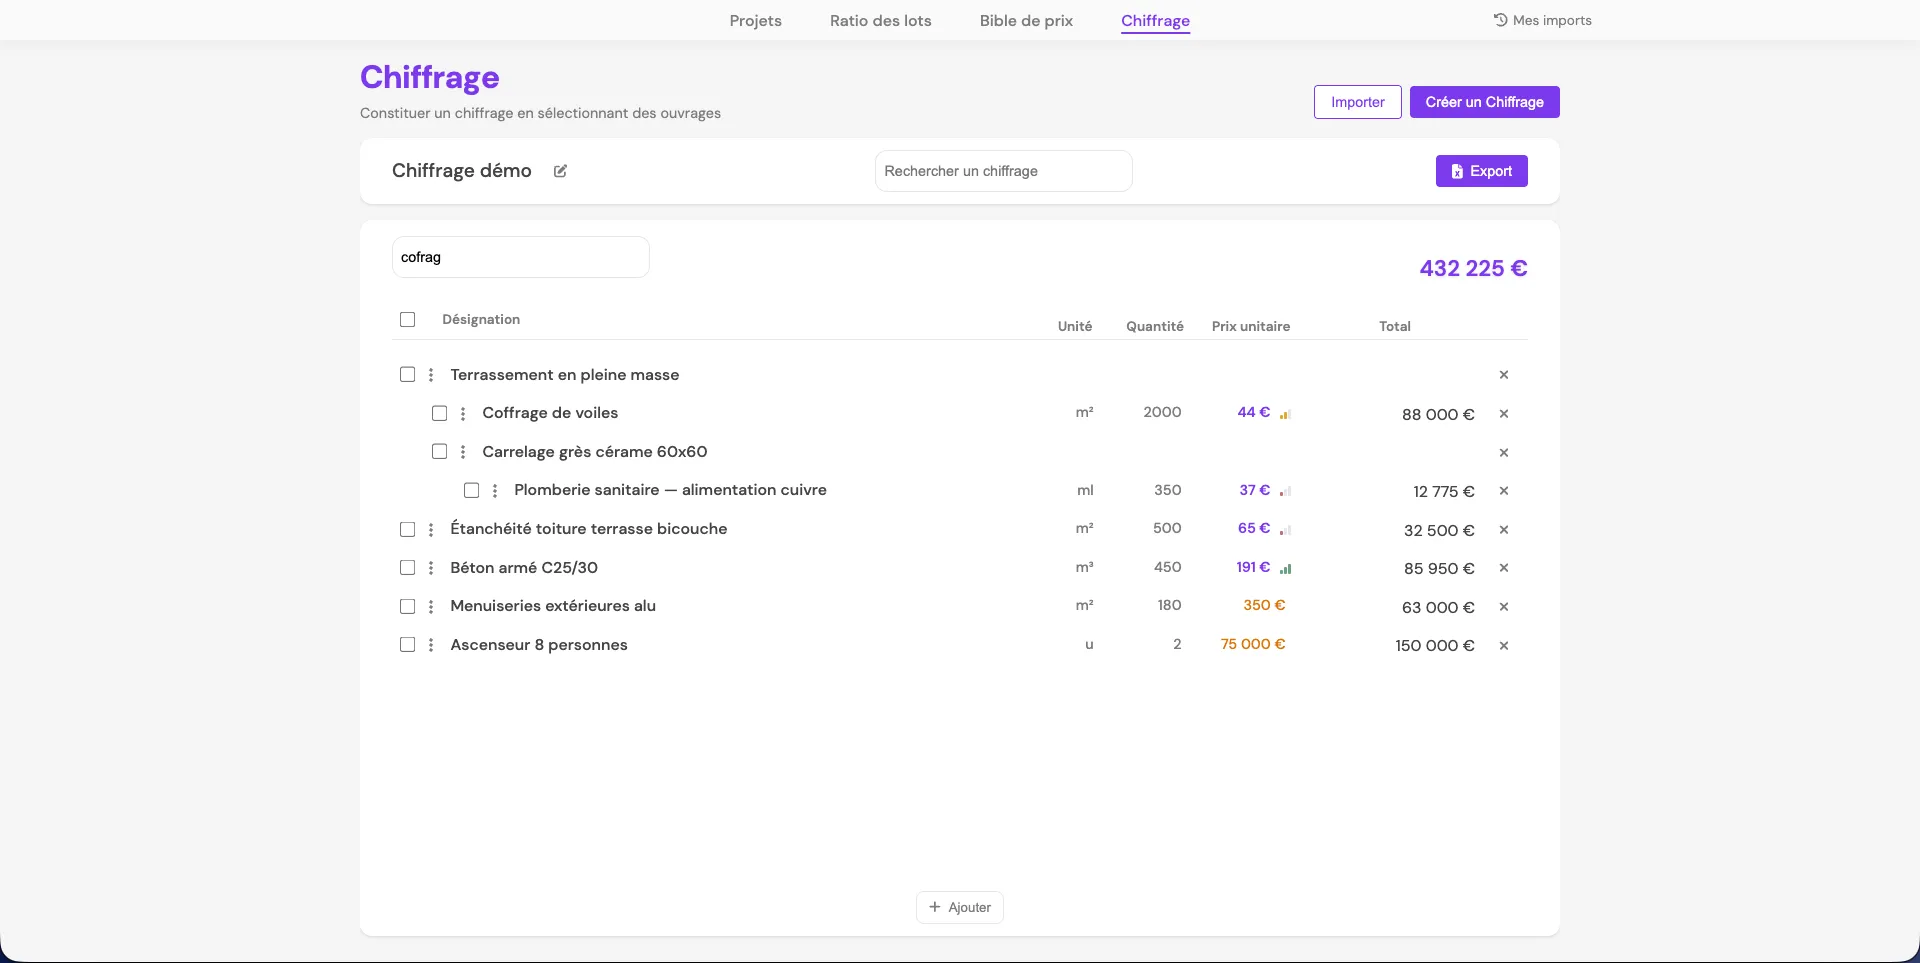Check the Étanchéité toiture terrasse bicouche checkbox
1920x963 pixels.
407,529
